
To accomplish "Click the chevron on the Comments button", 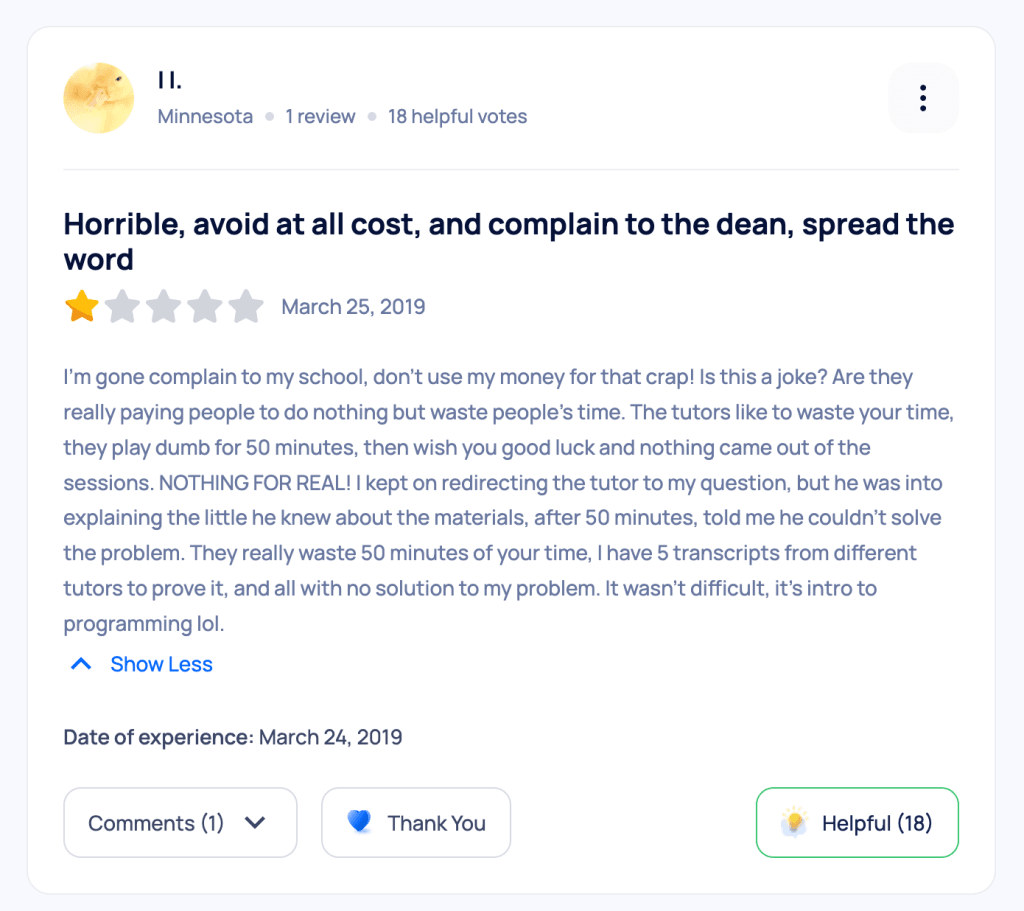I will point(256,822).
